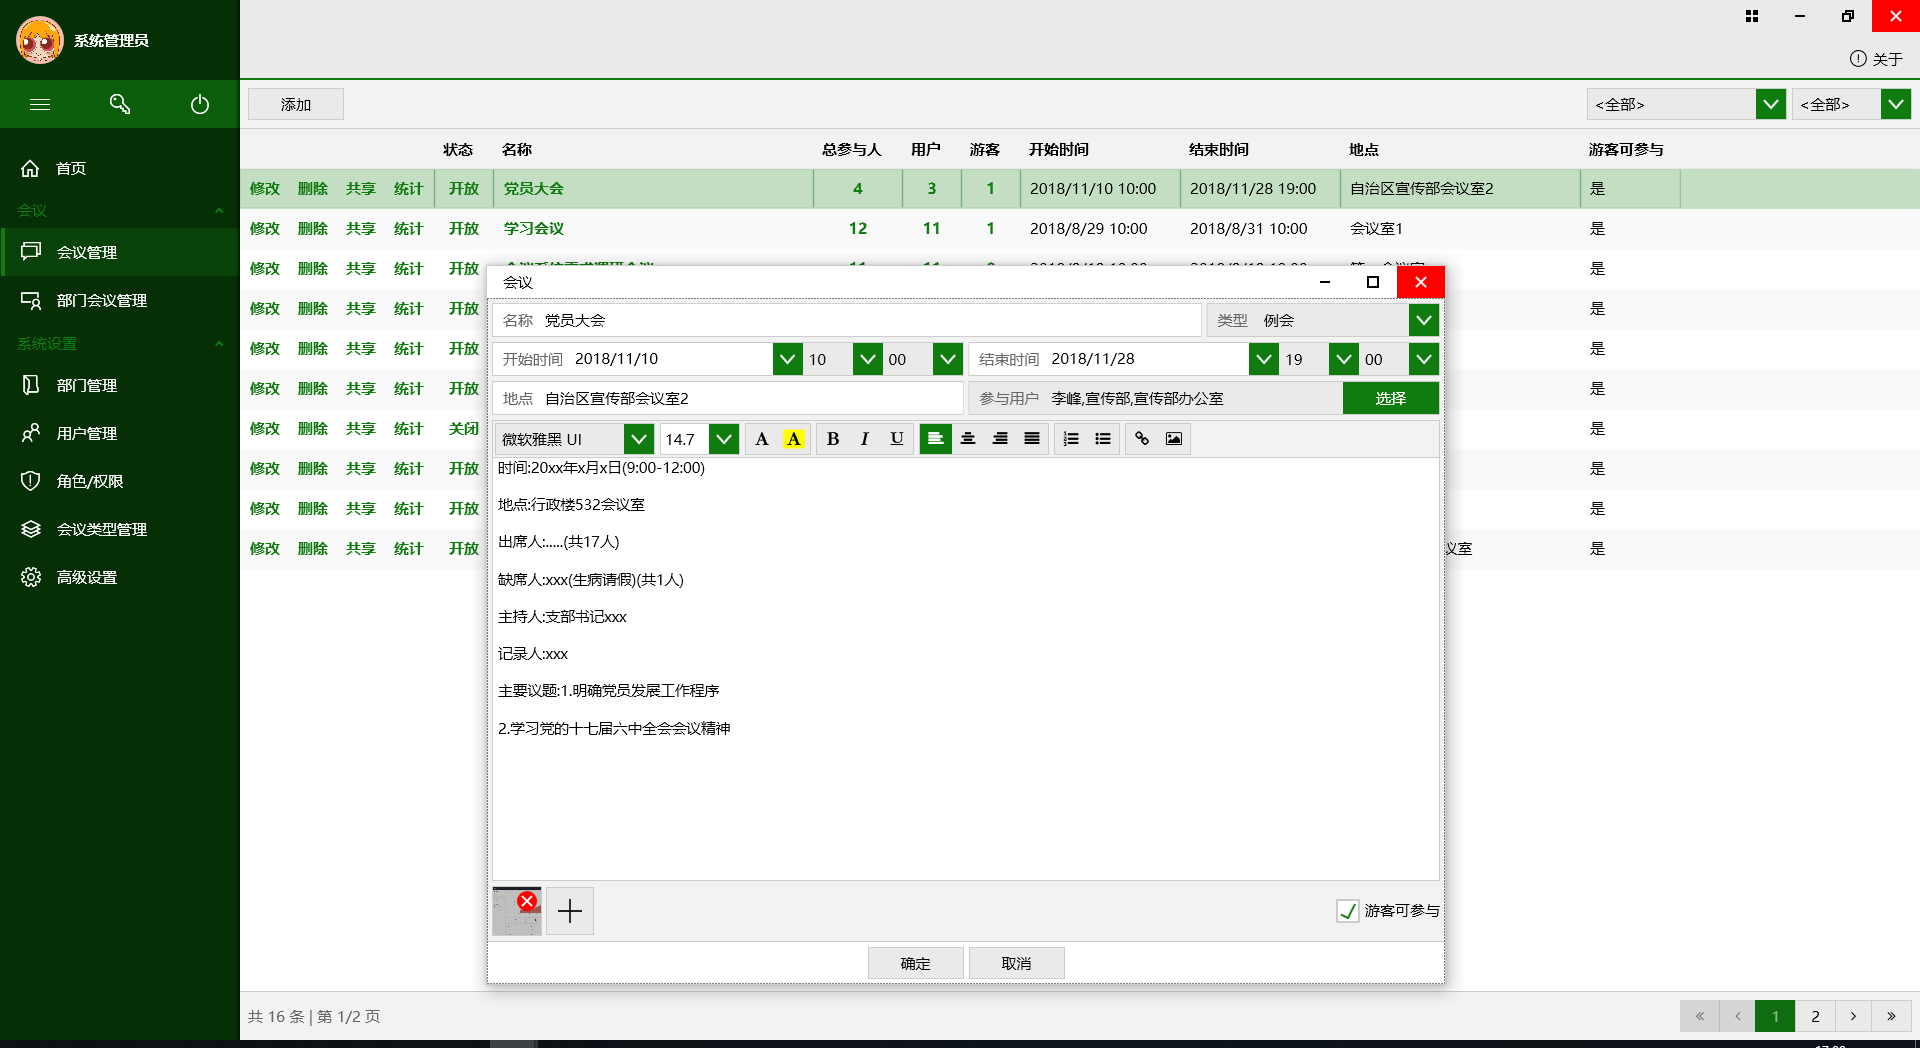Expand the font name dropdown
This screenshot has width=1920, height=1048.
(638, 439)
